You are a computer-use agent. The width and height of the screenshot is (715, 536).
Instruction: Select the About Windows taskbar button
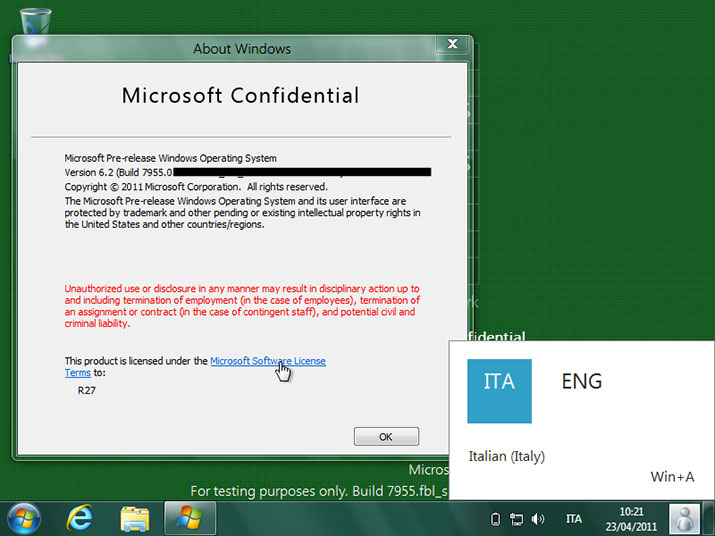[190, 518]
